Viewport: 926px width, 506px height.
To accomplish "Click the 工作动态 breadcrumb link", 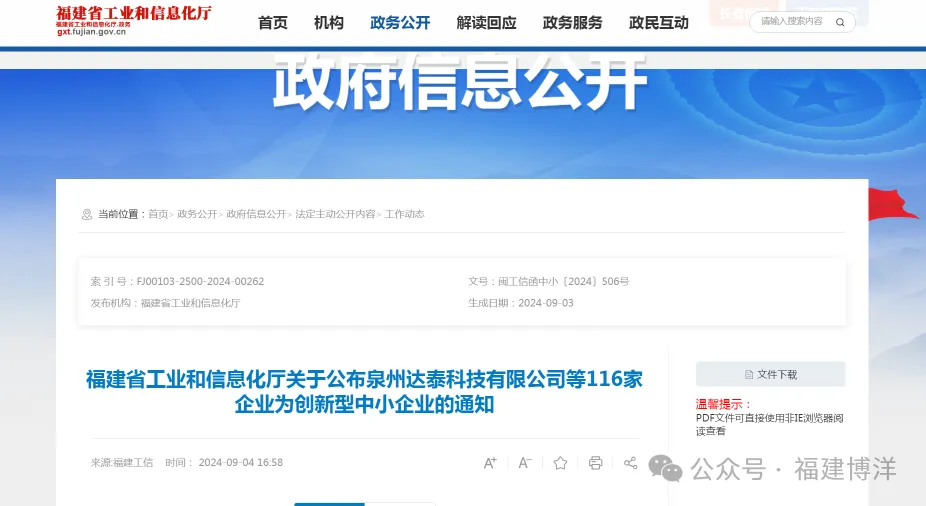I will click(405, 214).
